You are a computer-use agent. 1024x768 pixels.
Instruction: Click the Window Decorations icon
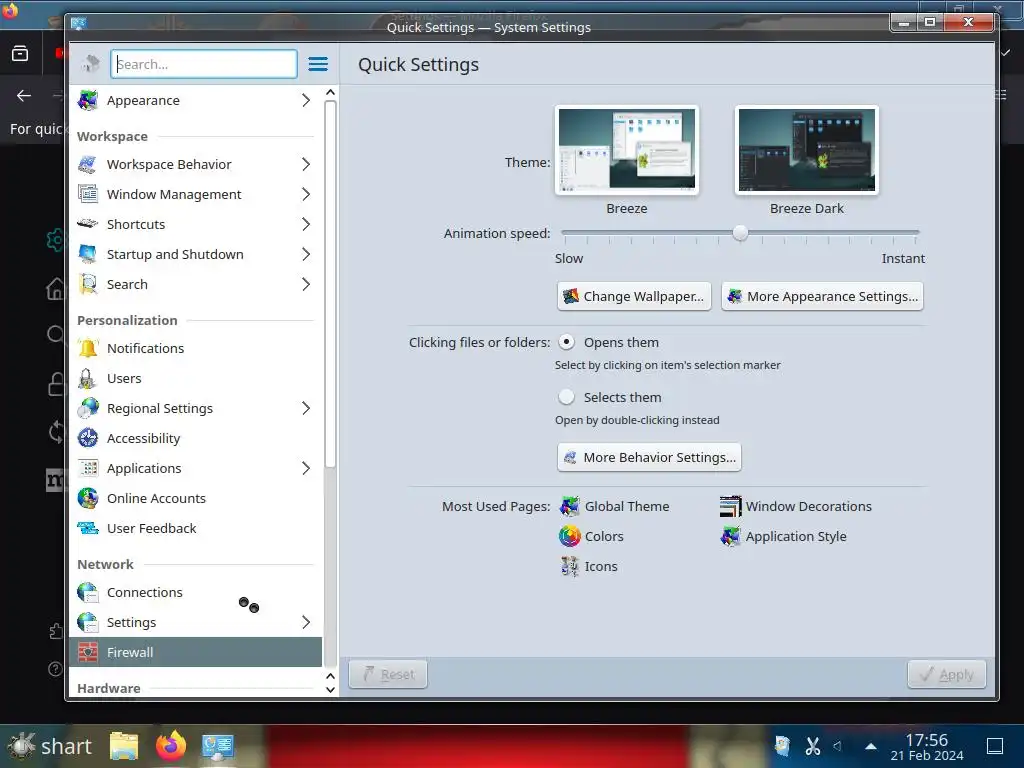click(731, 507)
